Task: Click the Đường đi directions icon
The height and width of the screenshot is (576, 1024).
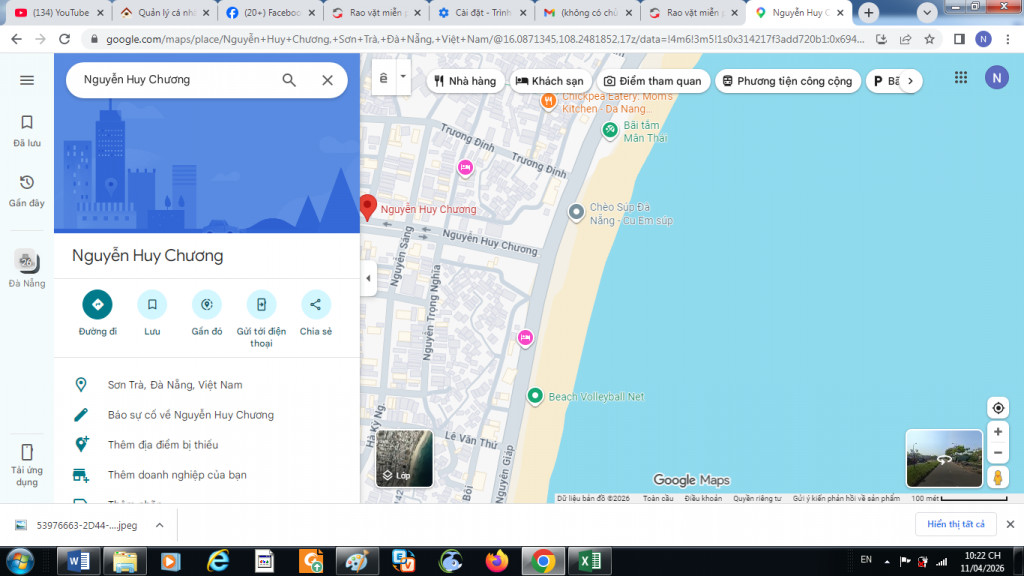Action: point(97,304)
